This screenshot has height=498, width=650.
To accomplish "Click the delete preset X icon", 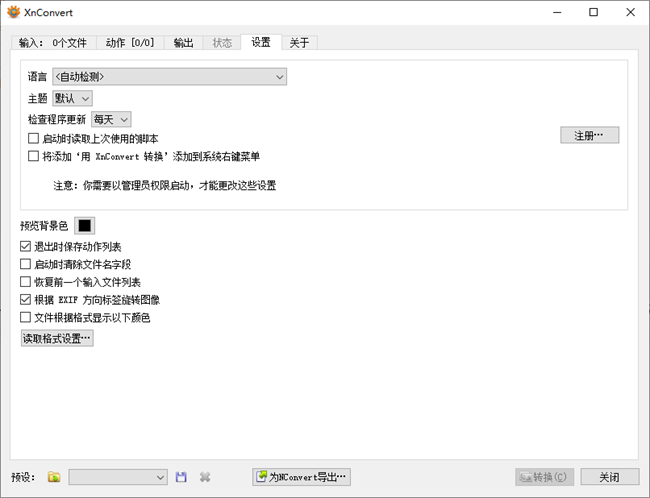I will click(205, 478).
